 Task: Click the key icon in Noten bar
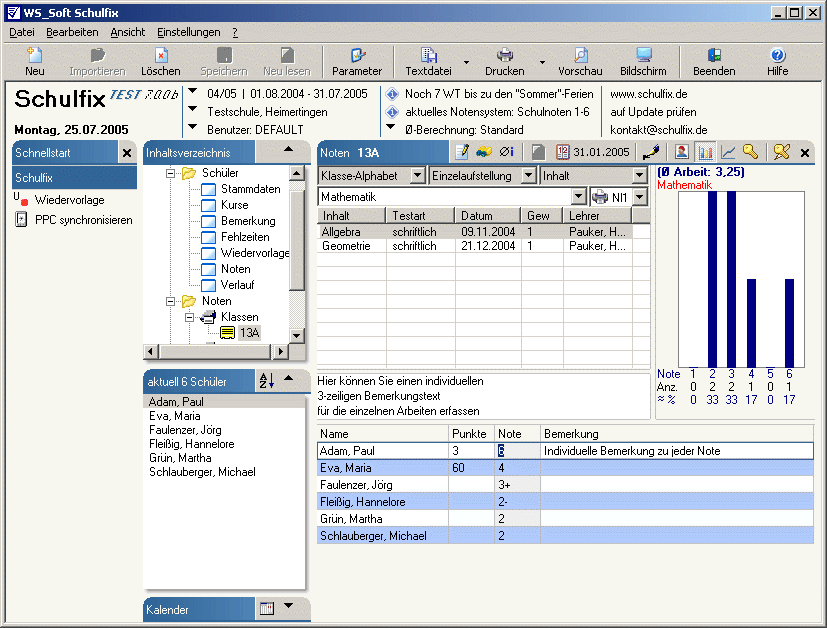tap(750, 152)
